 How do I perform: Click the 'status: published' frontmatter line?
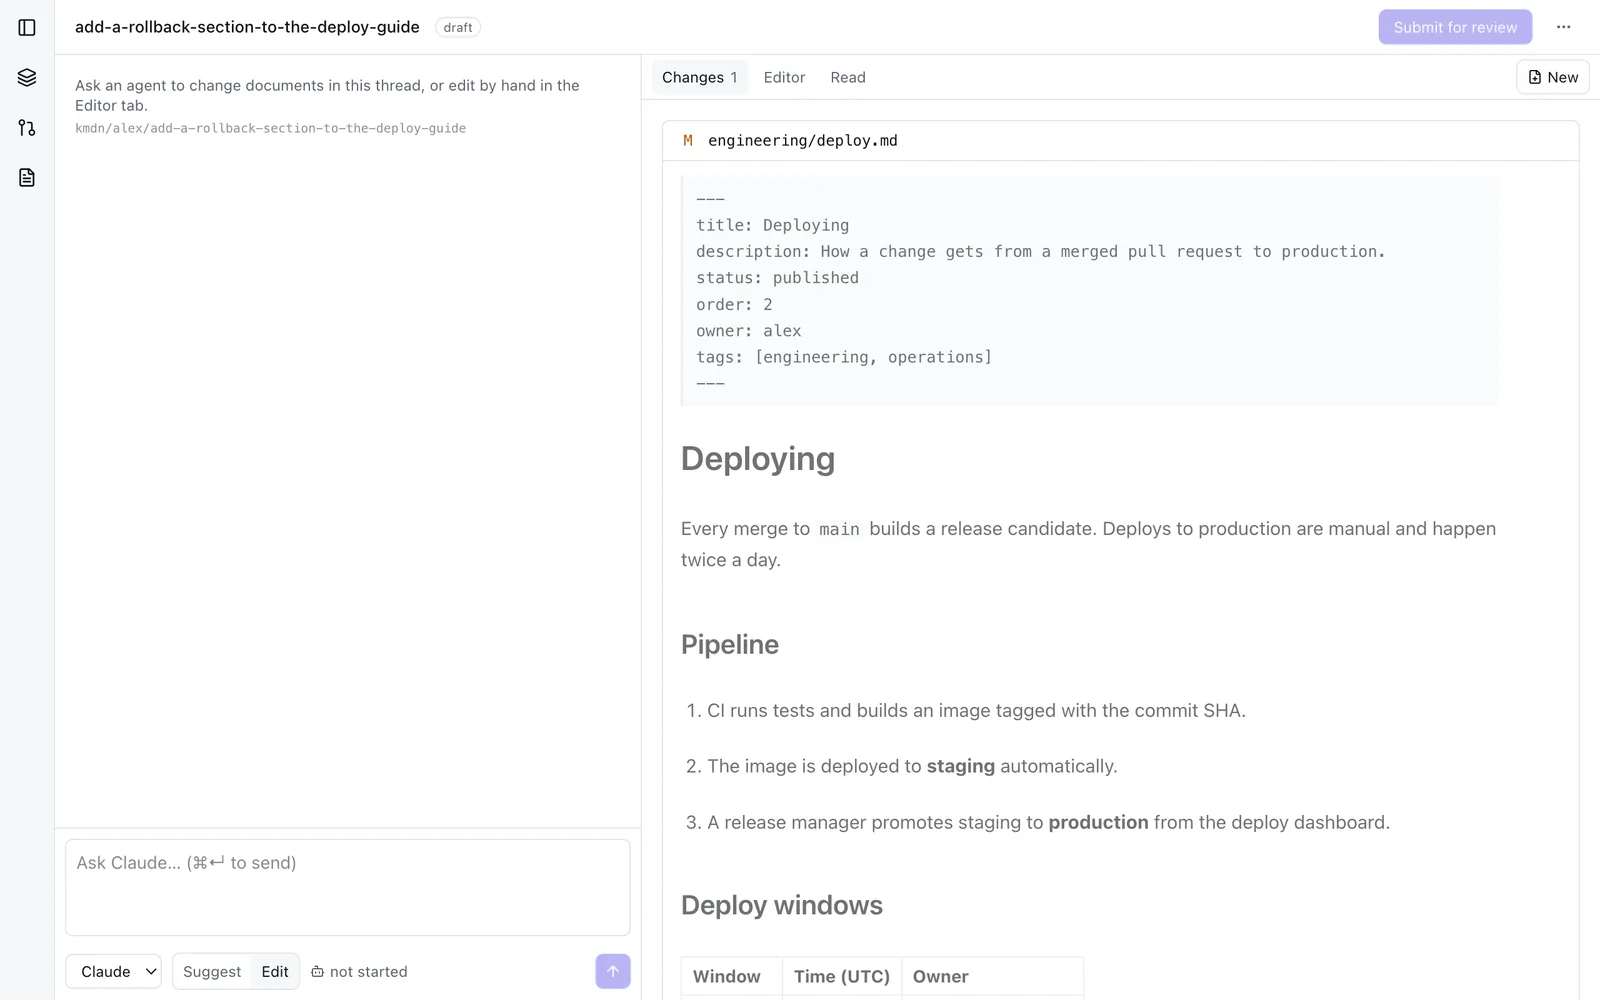(778, 278)
